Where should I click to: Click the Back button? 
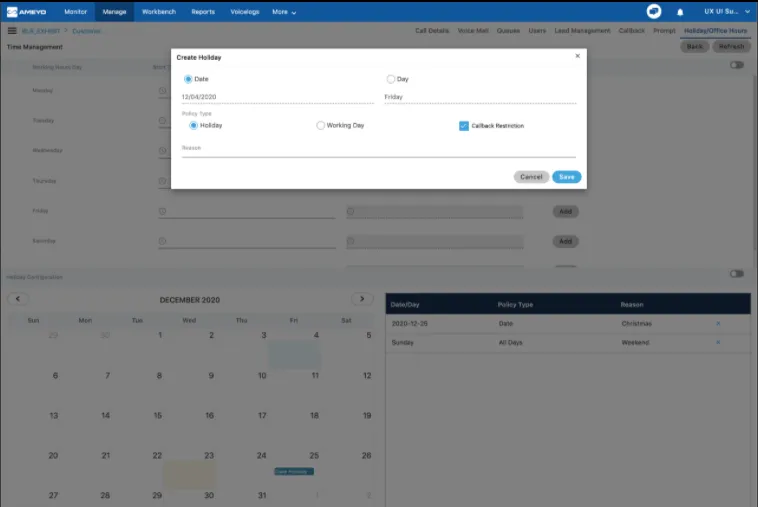point(695,46)
